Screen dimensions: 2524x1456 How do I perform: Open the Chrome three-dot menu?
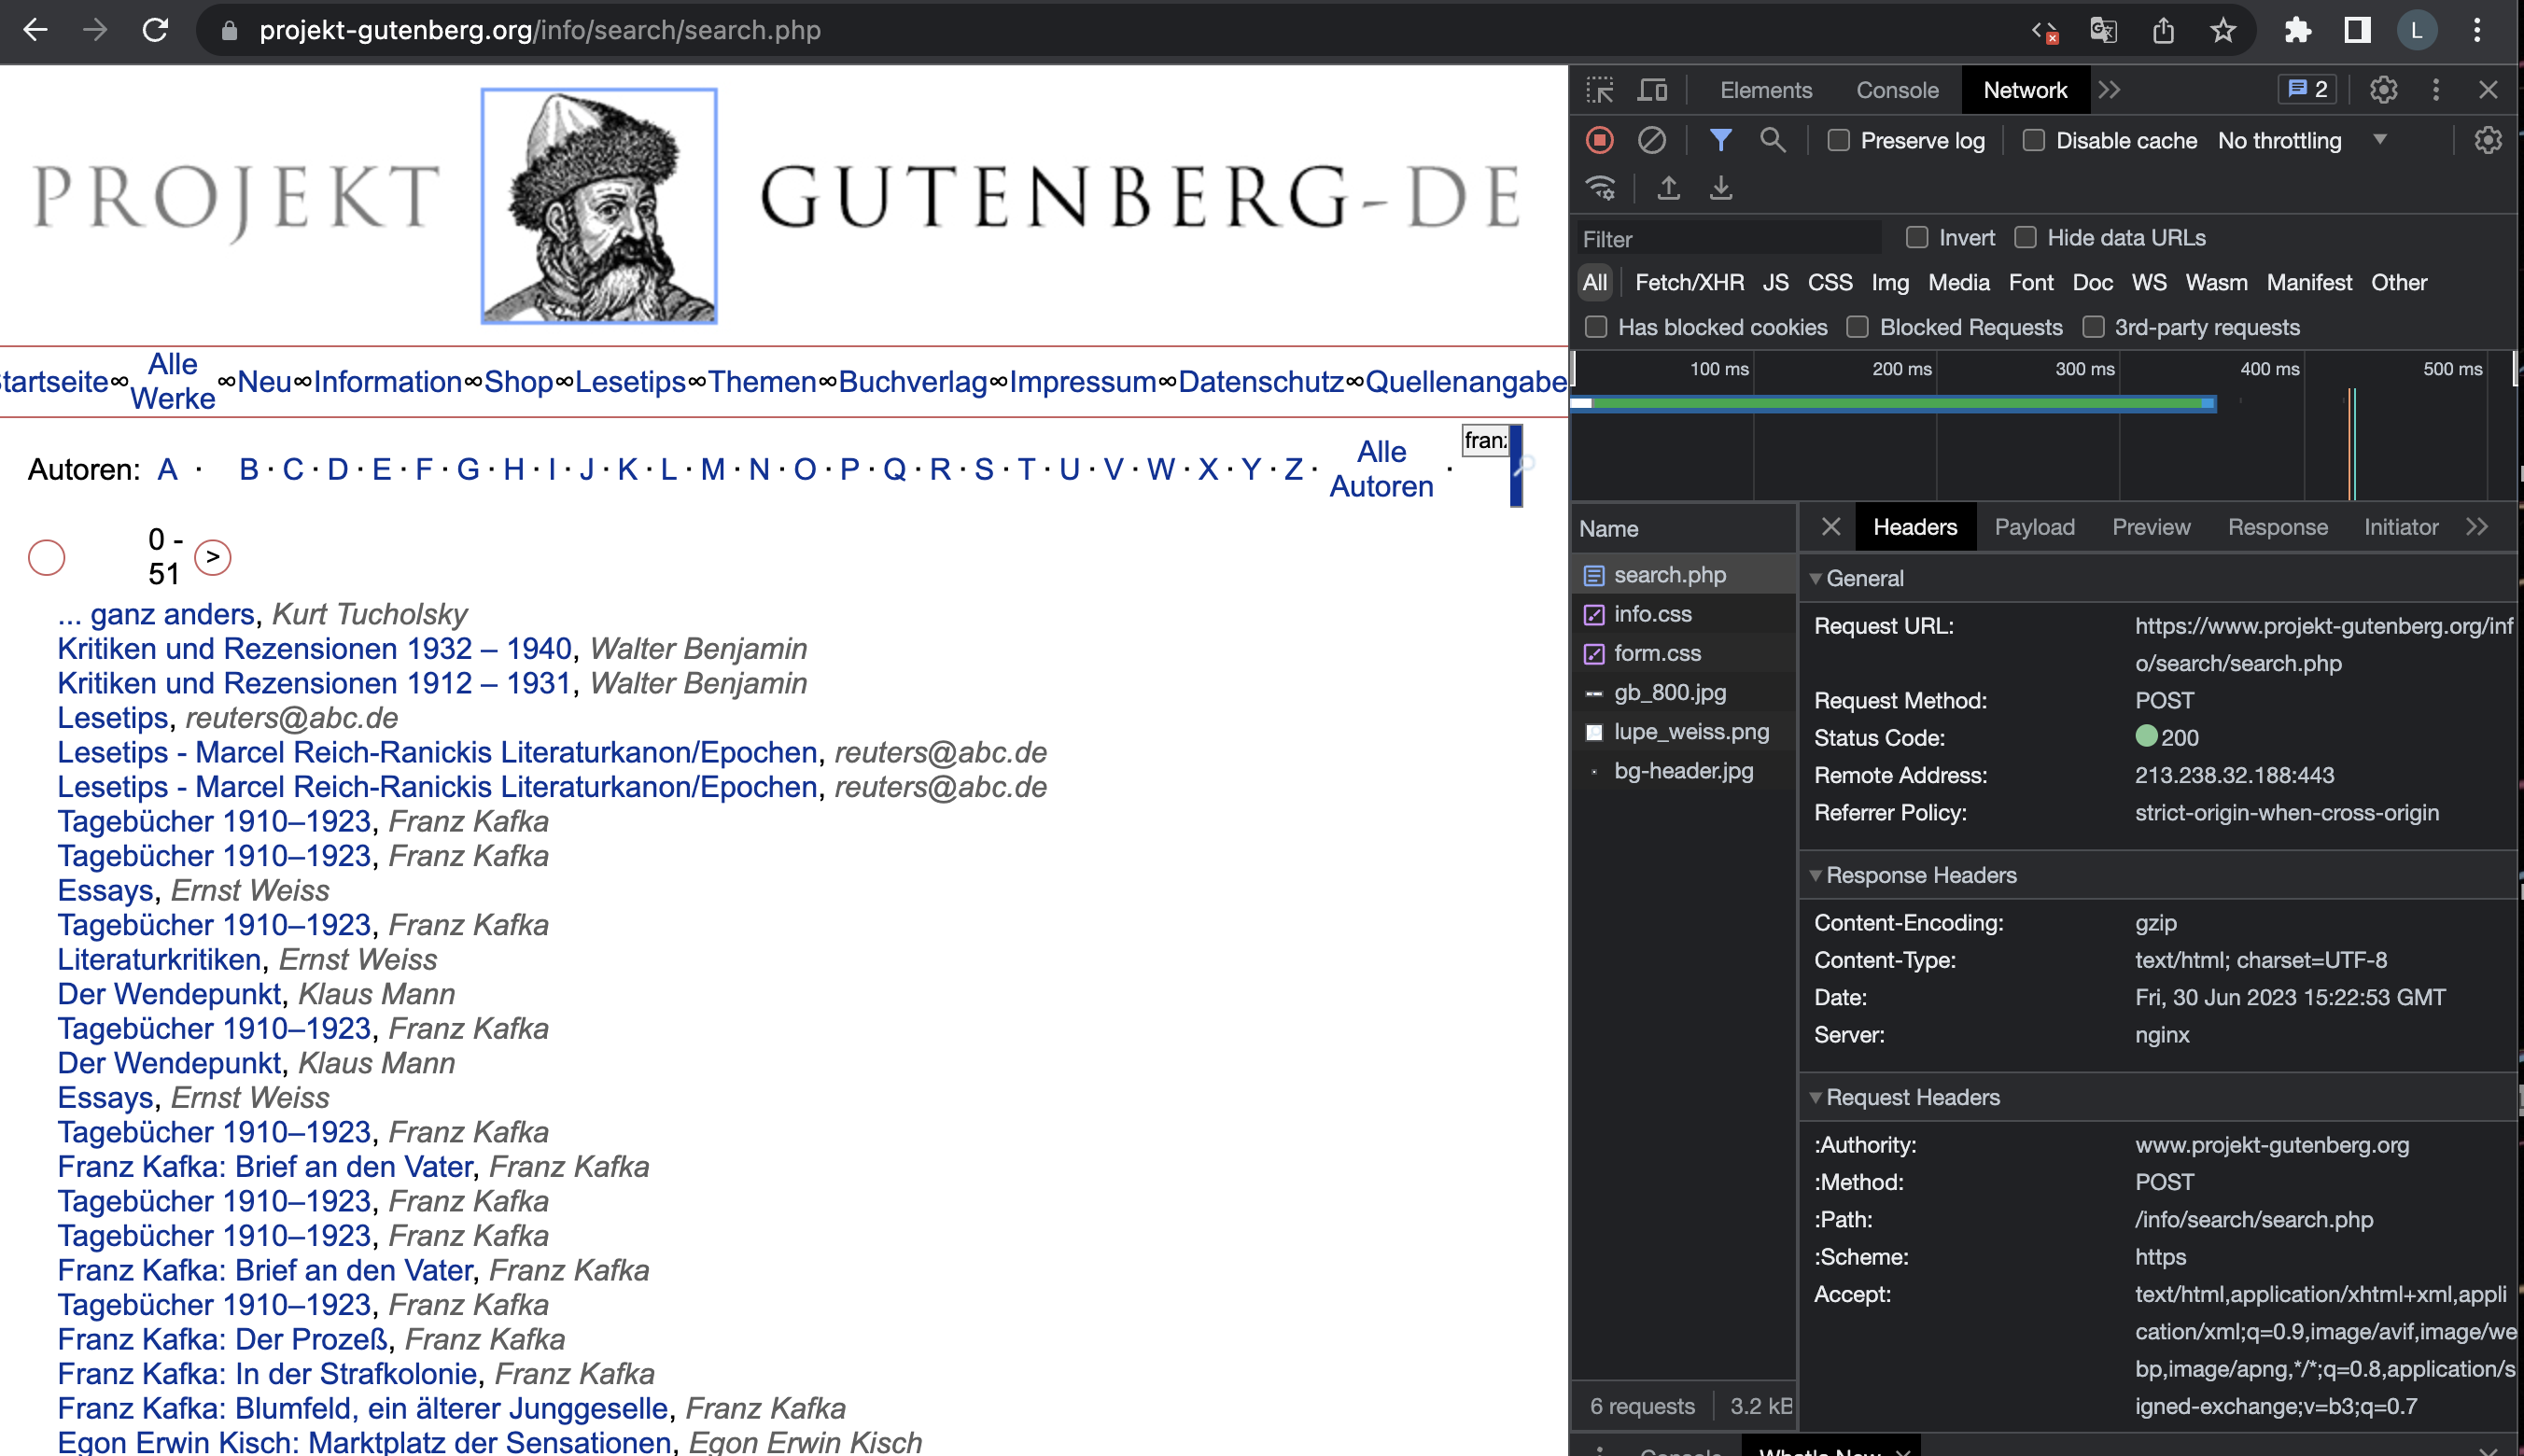(x=2477, y=30)
